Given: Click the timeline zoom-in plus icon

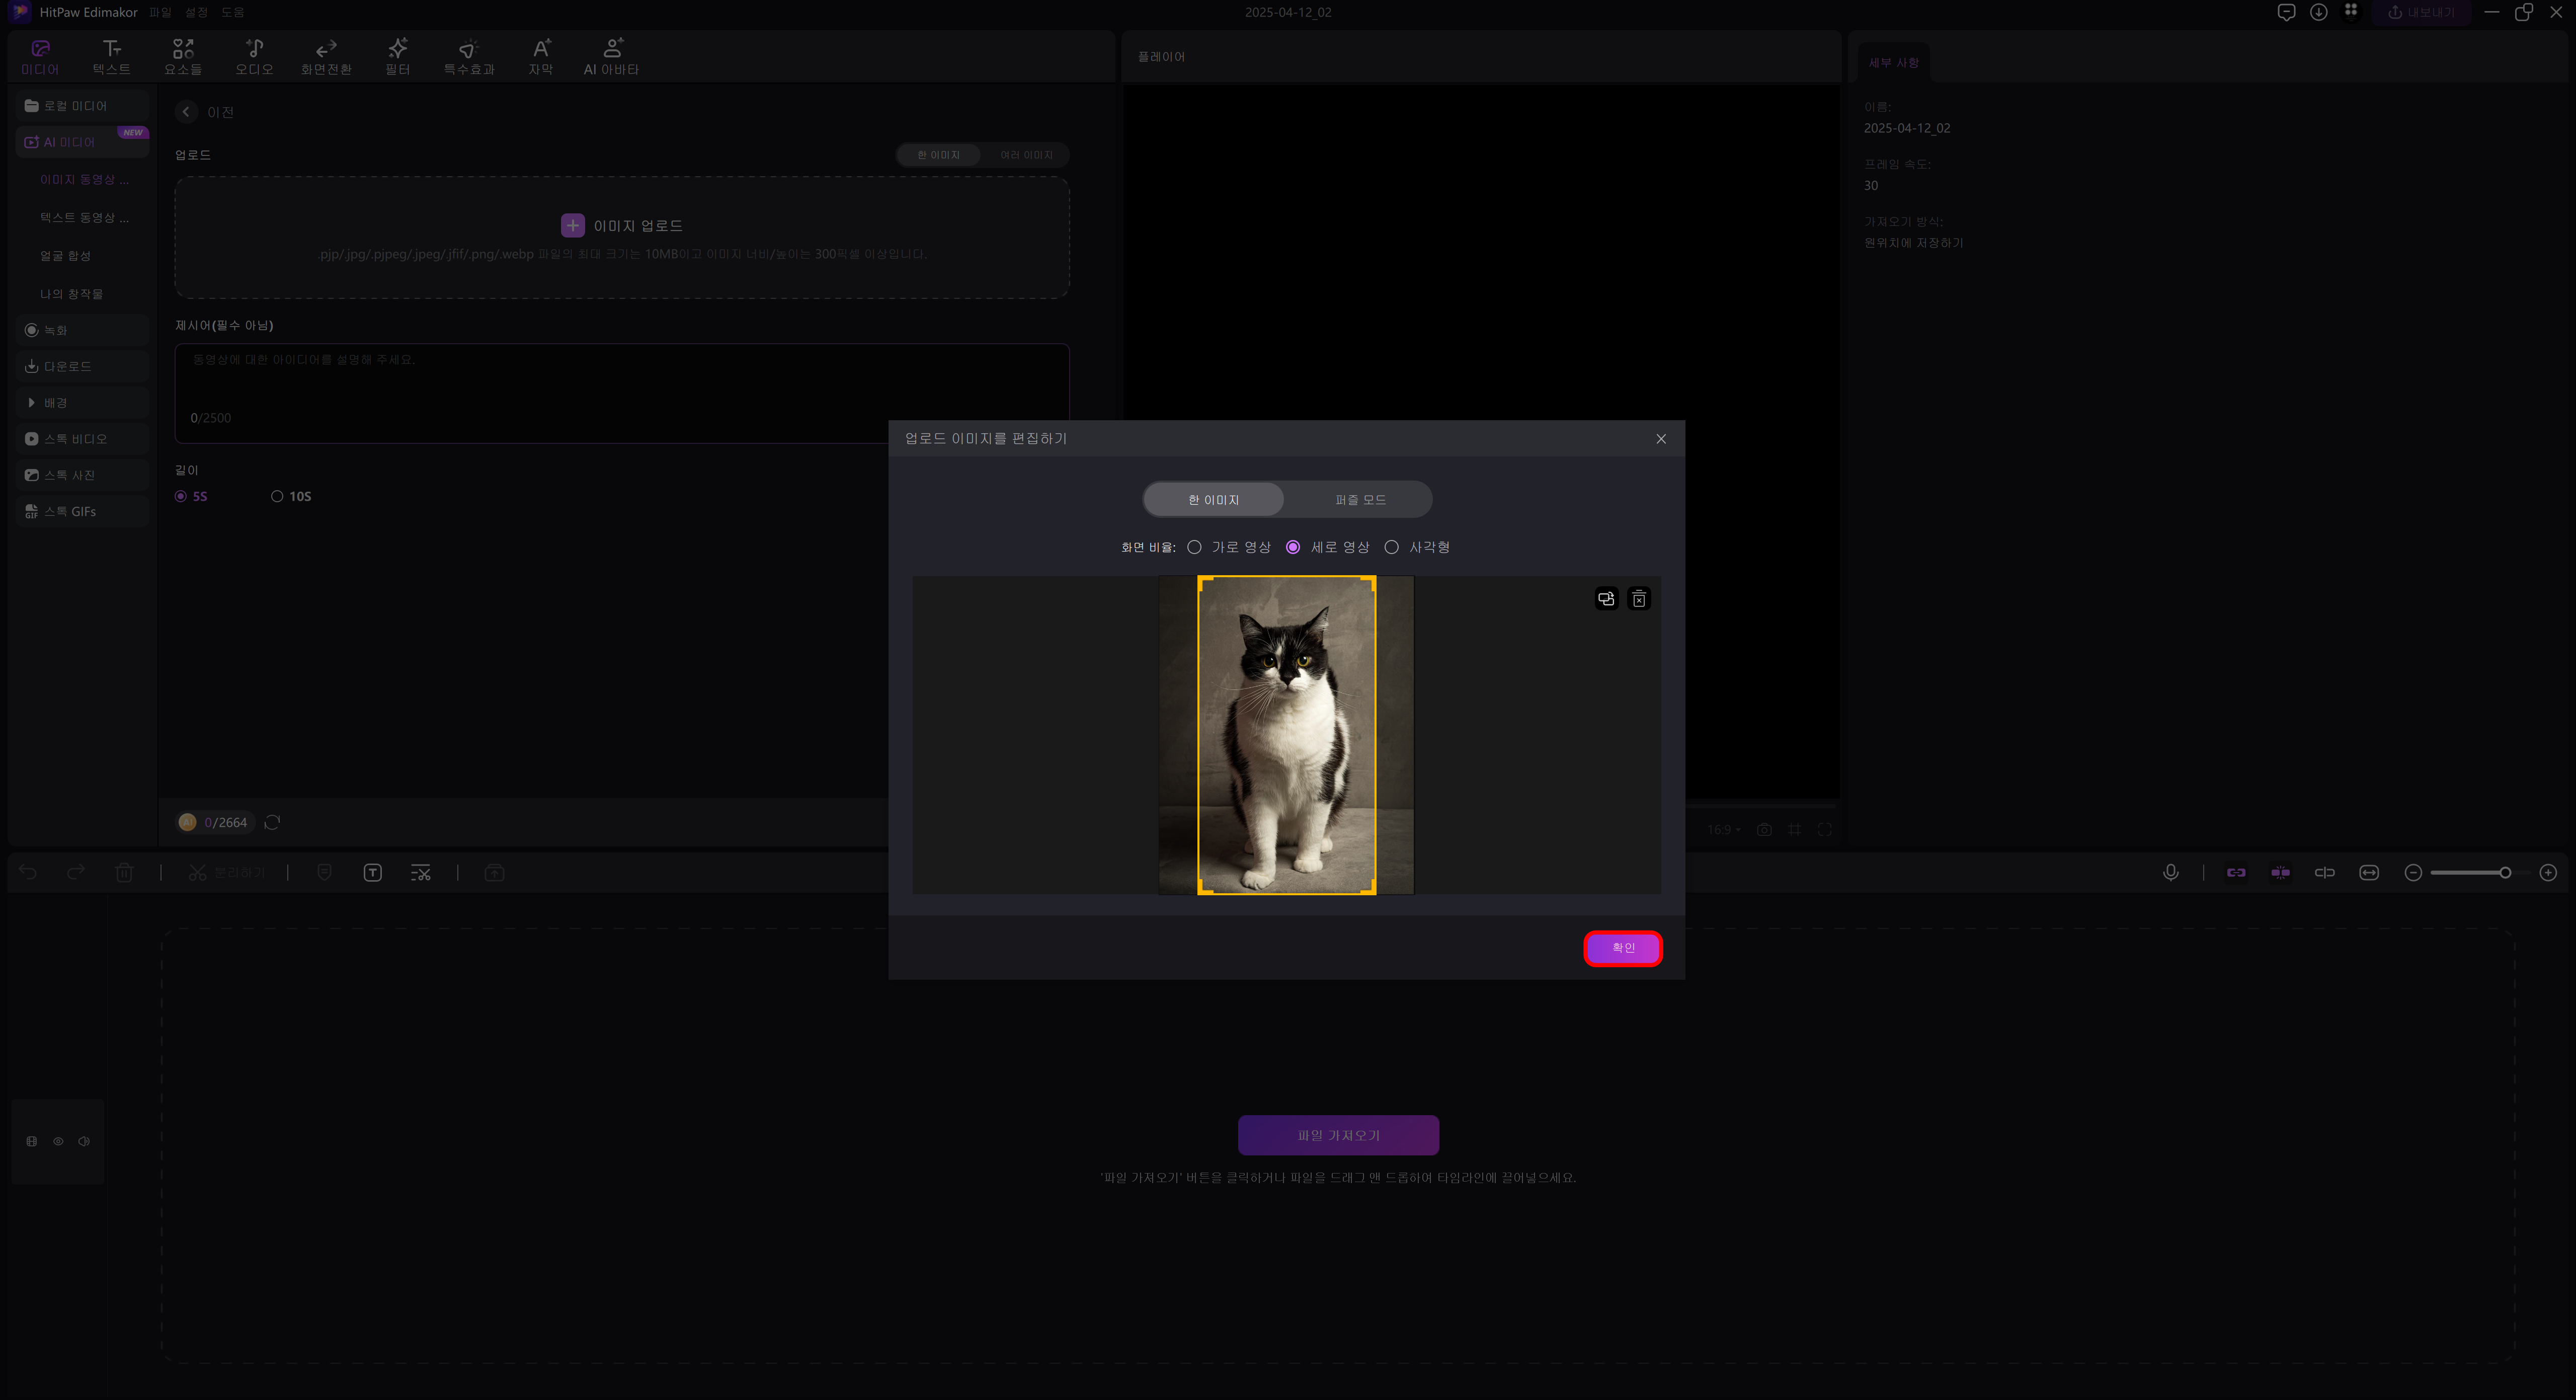Looking at the screenshot, I should (x=2549, y=873).
